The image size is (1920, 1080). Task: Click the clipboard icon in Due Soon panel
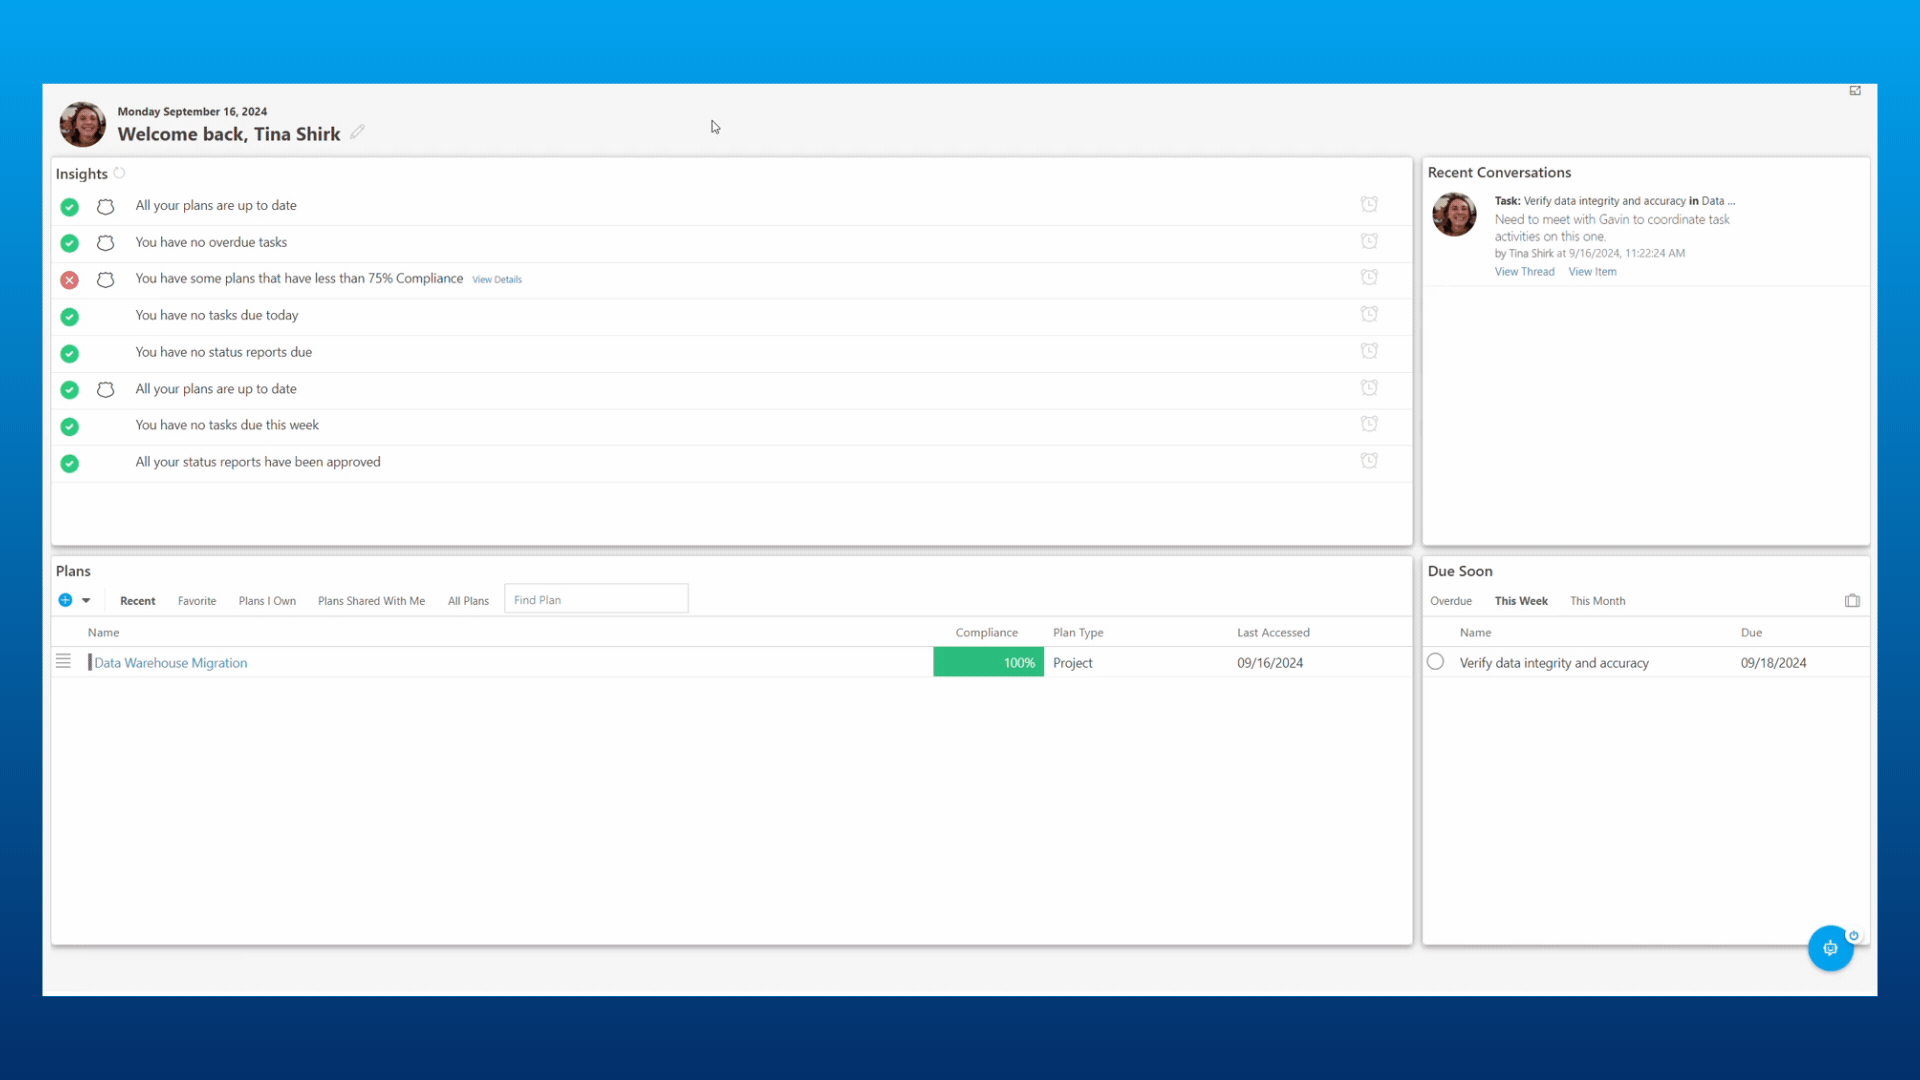click(1852, 601)
